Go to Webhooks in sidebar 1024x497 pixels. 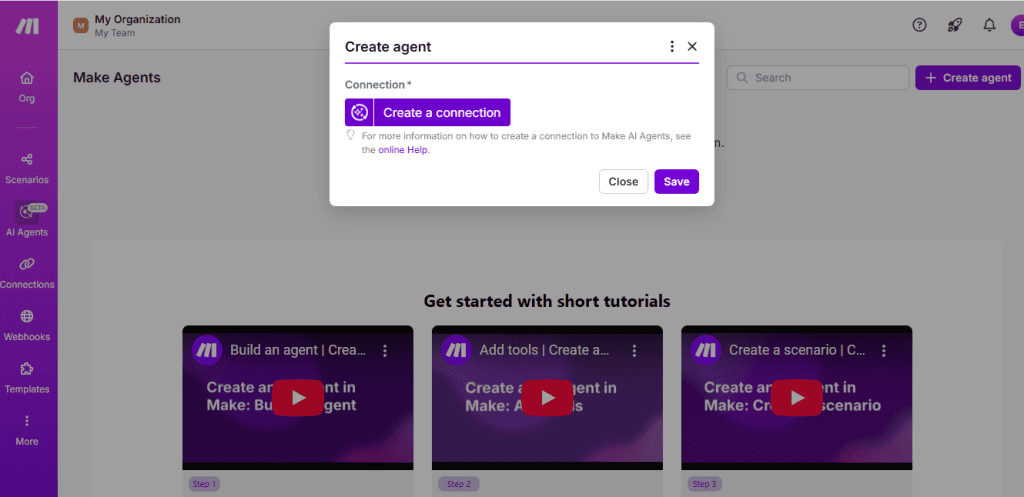click(27, 317)
